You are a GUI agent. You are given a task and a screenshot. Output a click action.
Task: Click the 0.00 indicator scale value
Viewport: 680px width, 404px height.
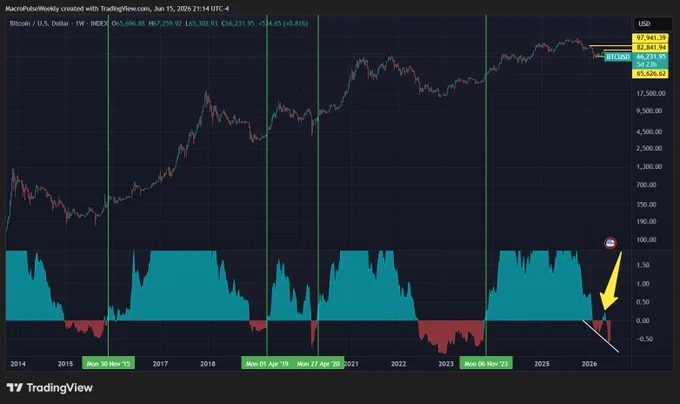pos(643,320)
